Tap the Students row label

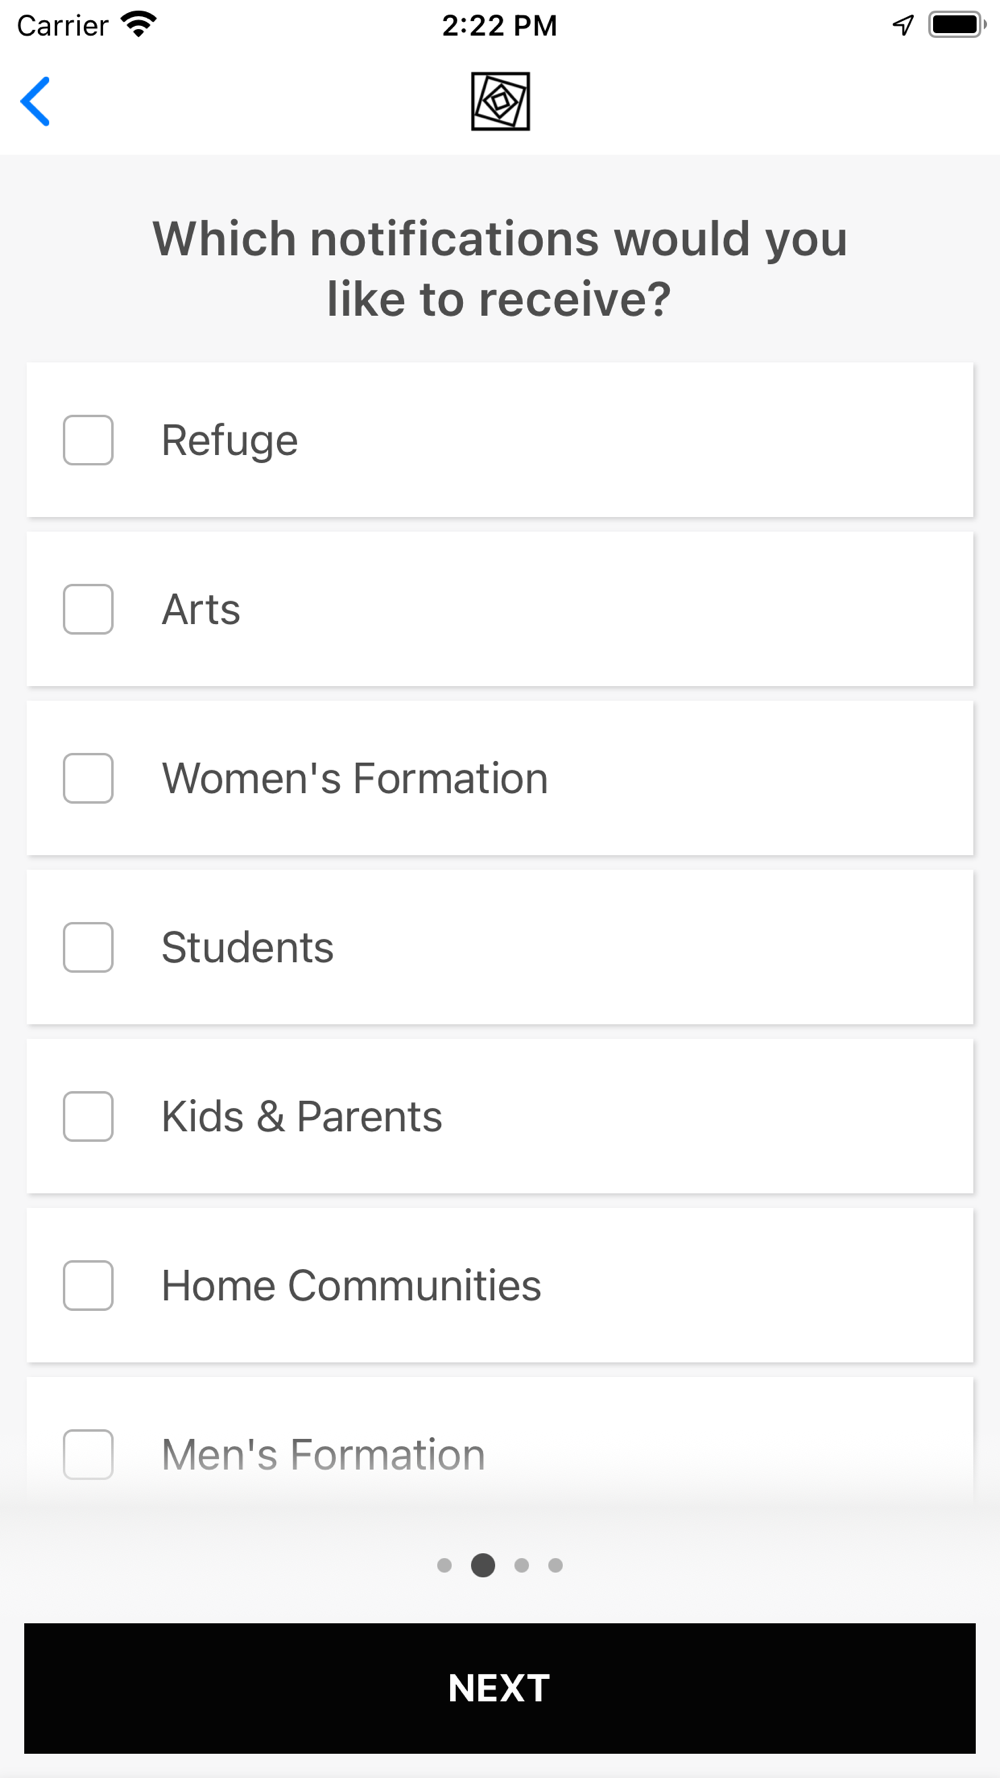[247, 948]
